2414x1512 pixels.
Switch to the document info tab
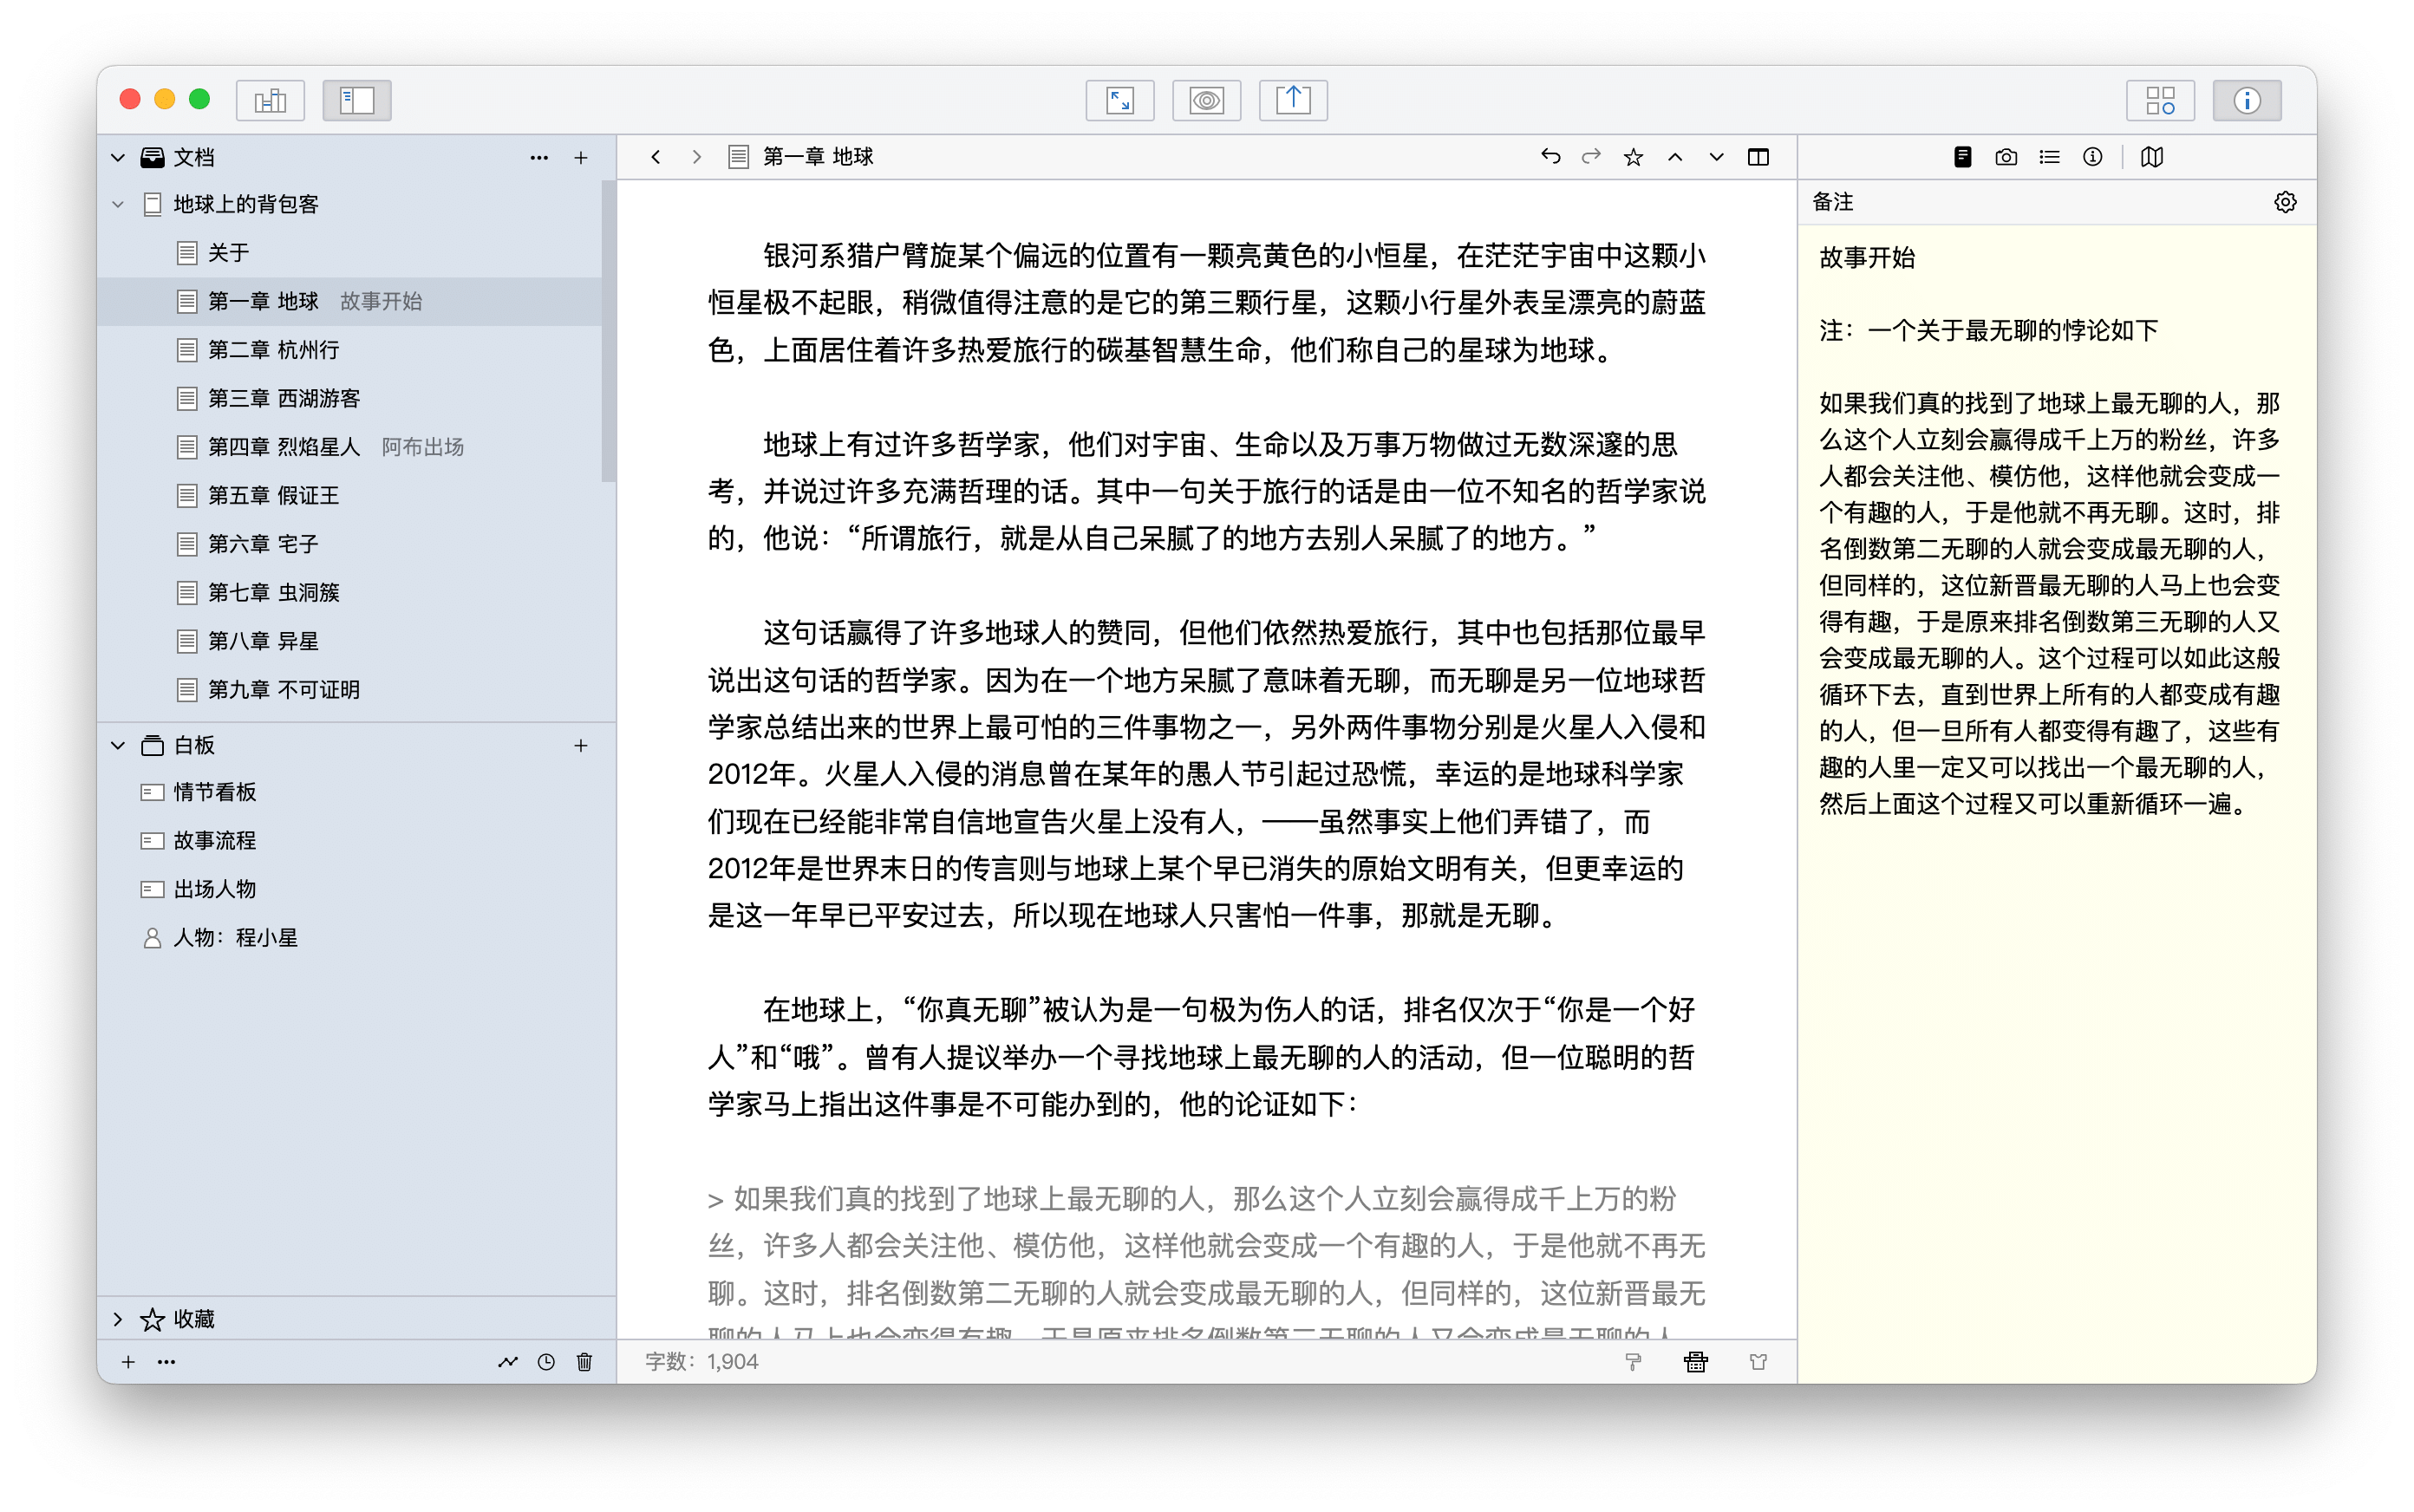[x=2092, y=157]
